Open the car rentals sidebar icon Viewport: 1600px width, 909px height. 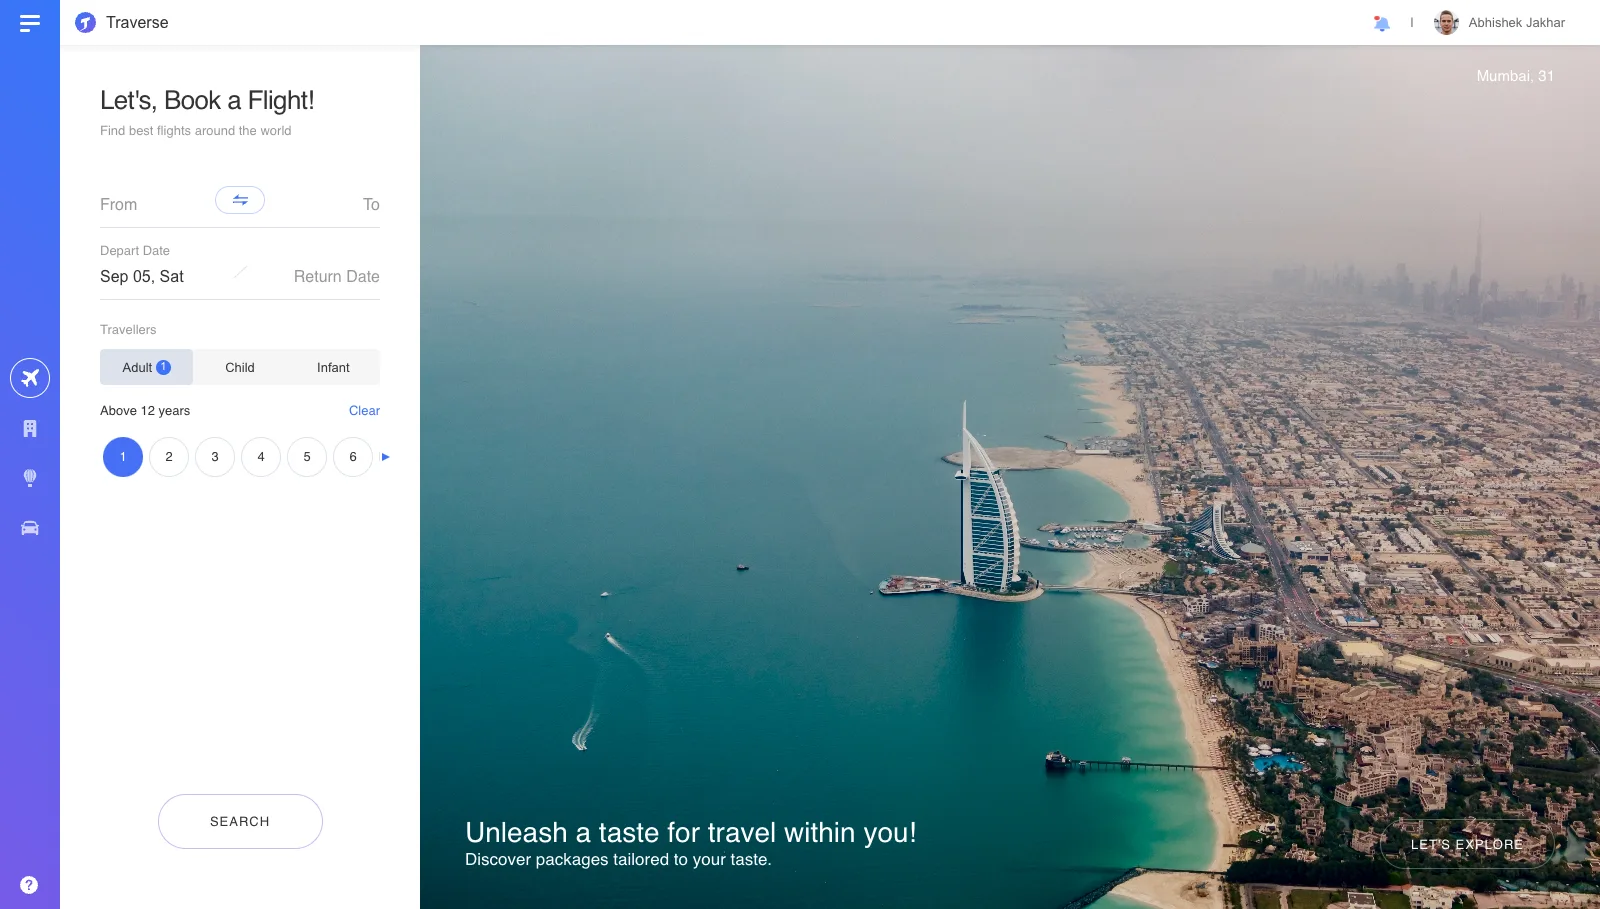(x=30, y=528)
